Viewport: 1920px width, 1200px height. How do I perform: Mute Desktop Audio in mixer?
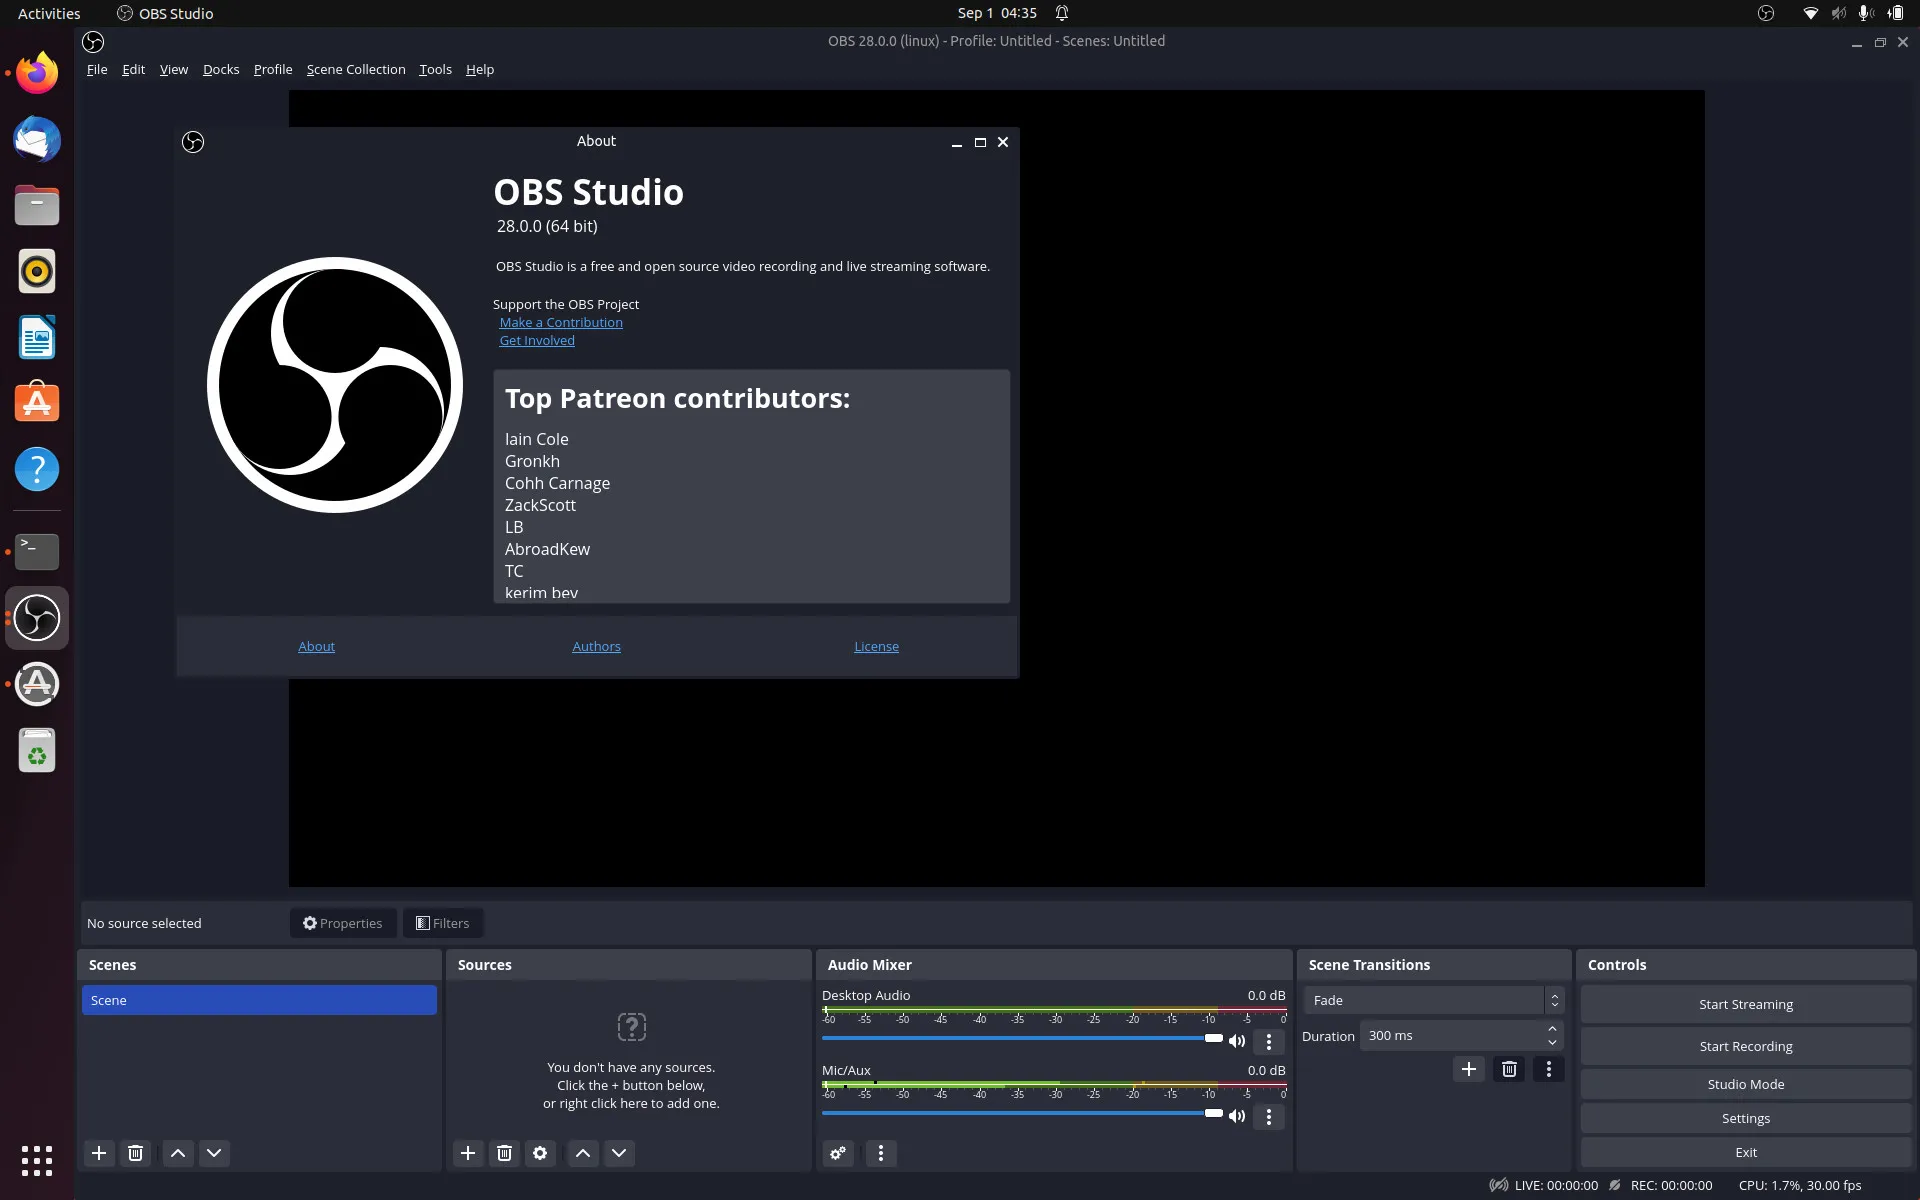pyautogui.click(x=1236, y=1040)
